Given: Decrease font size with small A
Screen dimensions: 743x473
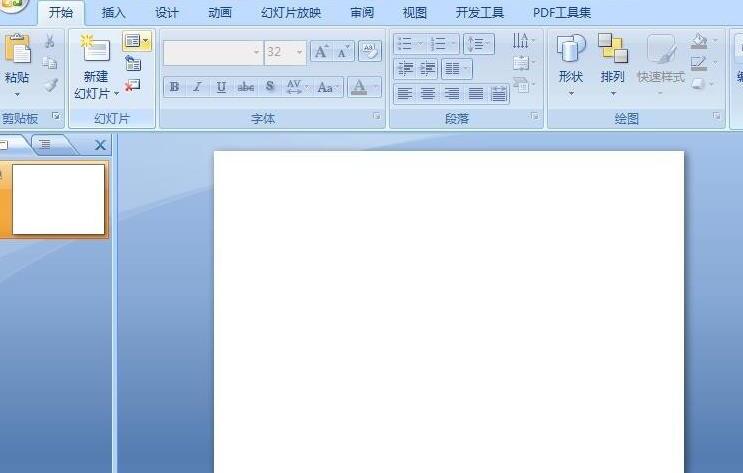Looking at the screenshot, I should click(343, 52).
